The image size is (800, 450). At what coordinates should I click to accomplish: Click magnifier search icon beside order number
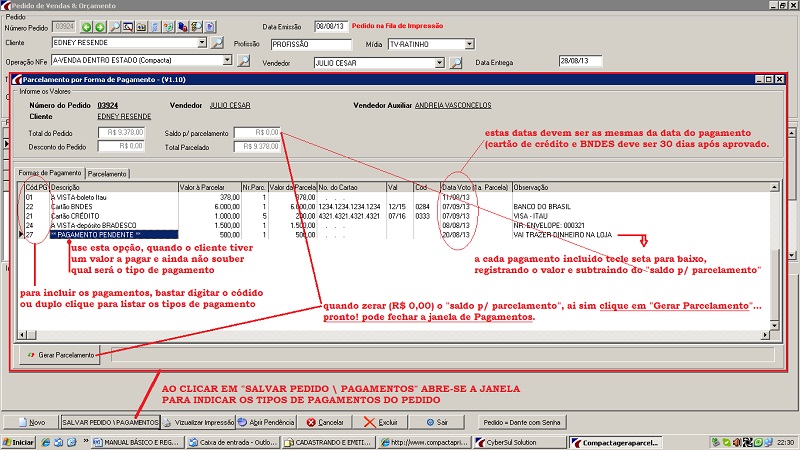tap(115, 27)
